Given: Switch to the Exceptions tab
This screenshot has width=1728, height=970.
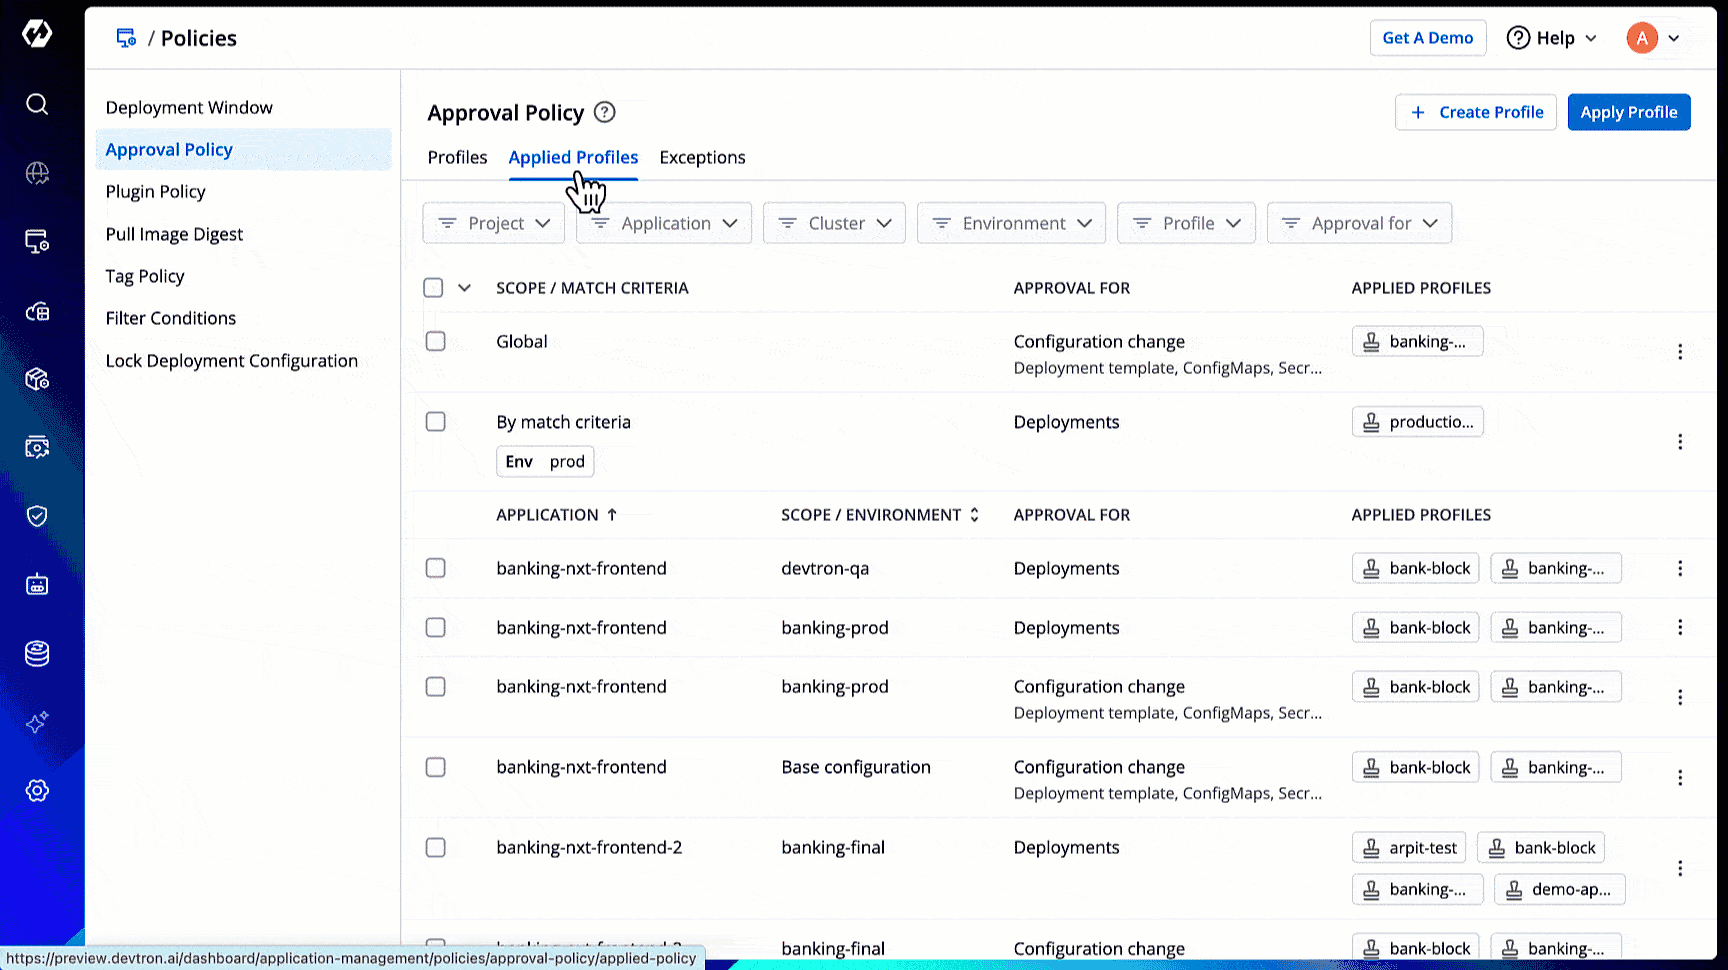Looking at the screenshot, I should [x=702, y=158].
